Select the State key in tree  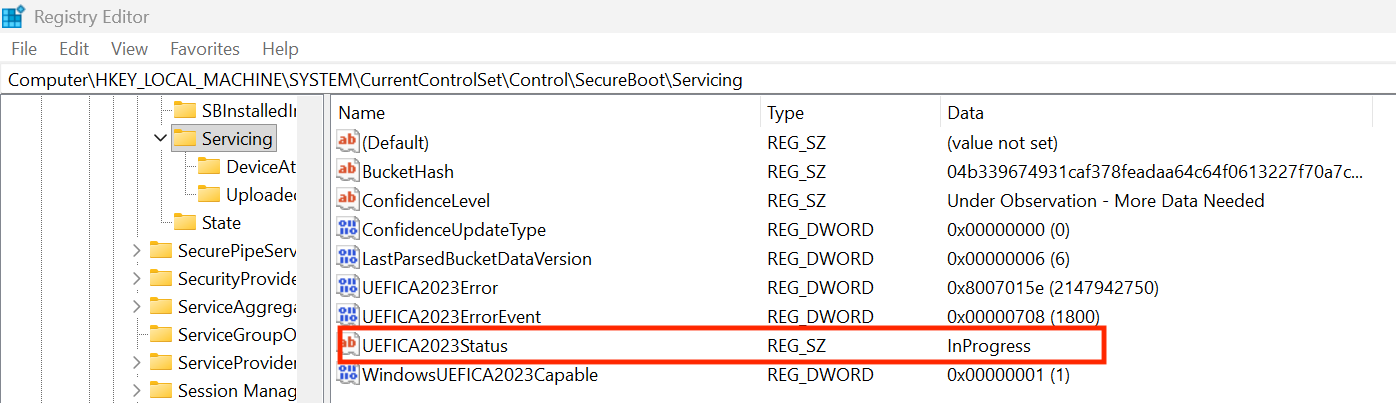tap(221, 222)
